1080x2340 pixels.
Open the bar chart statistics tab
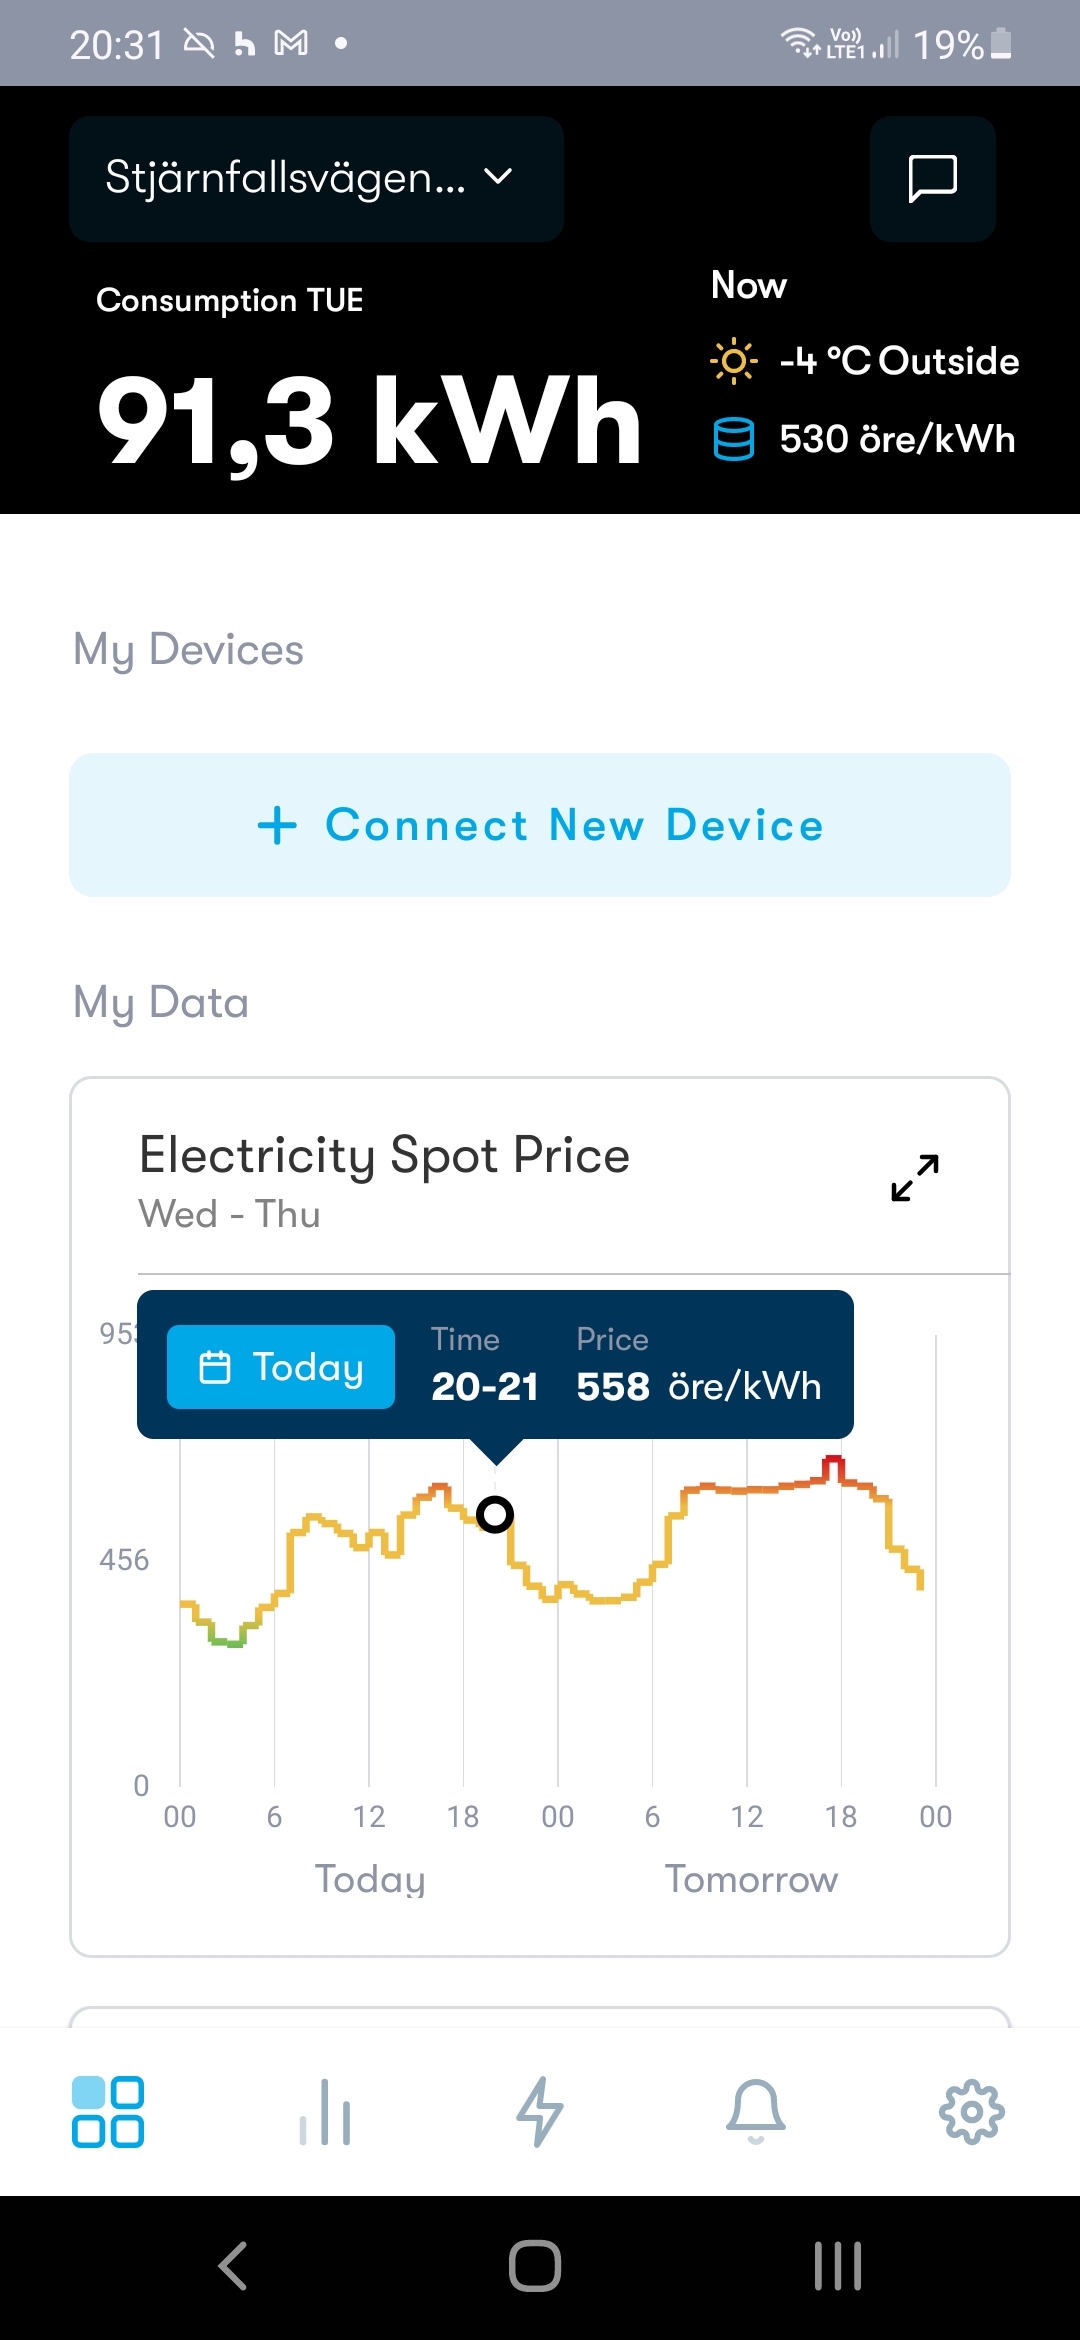(325, 2111)
